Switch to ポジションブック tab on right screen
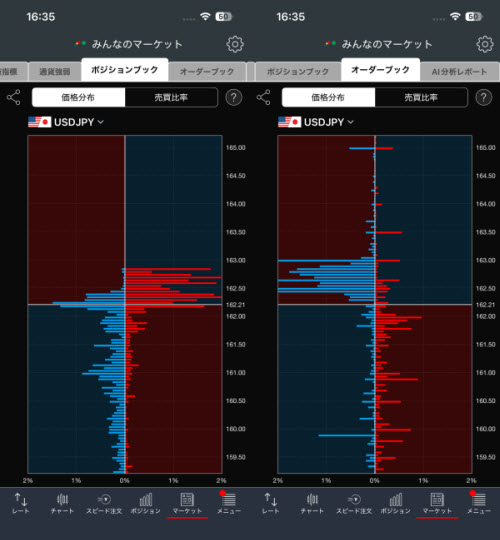The width and height of the screenshot is (500, 540). (298, 72)
